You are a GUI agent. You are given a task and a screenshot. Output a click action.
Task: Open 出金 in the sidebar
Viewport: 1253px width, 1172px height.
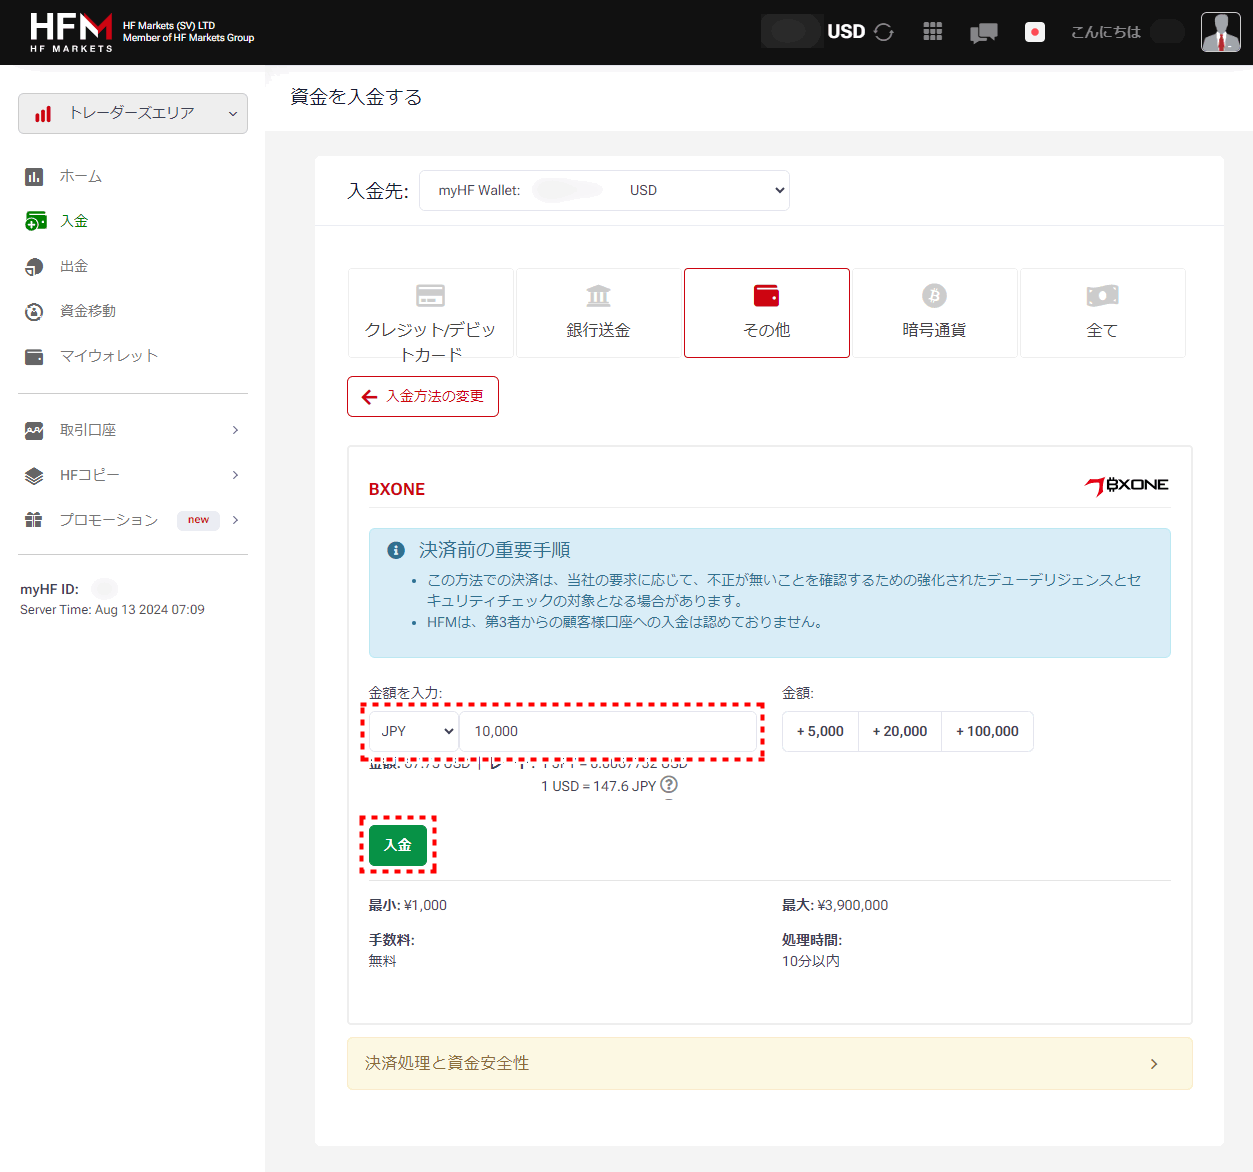(x=74, y=266)
